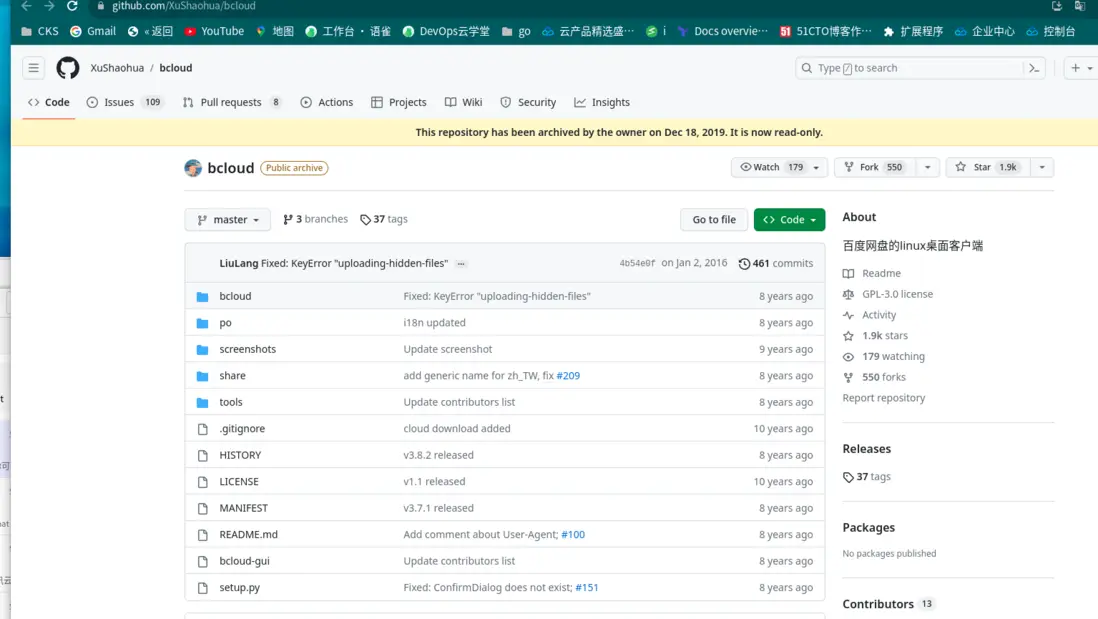Screen dimensions: 1098x619
Task: Open the Docs overview bookmark
Action: coord(723,31)
